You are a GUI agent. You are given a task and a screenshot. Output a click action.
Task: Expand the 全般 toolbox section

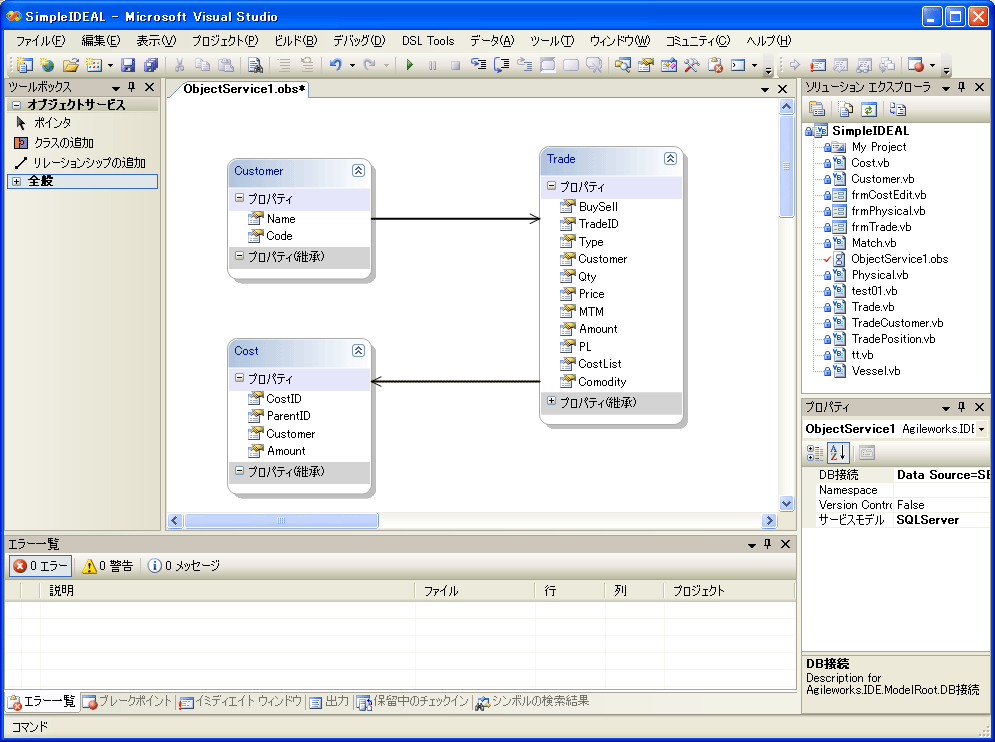(16, 181)
